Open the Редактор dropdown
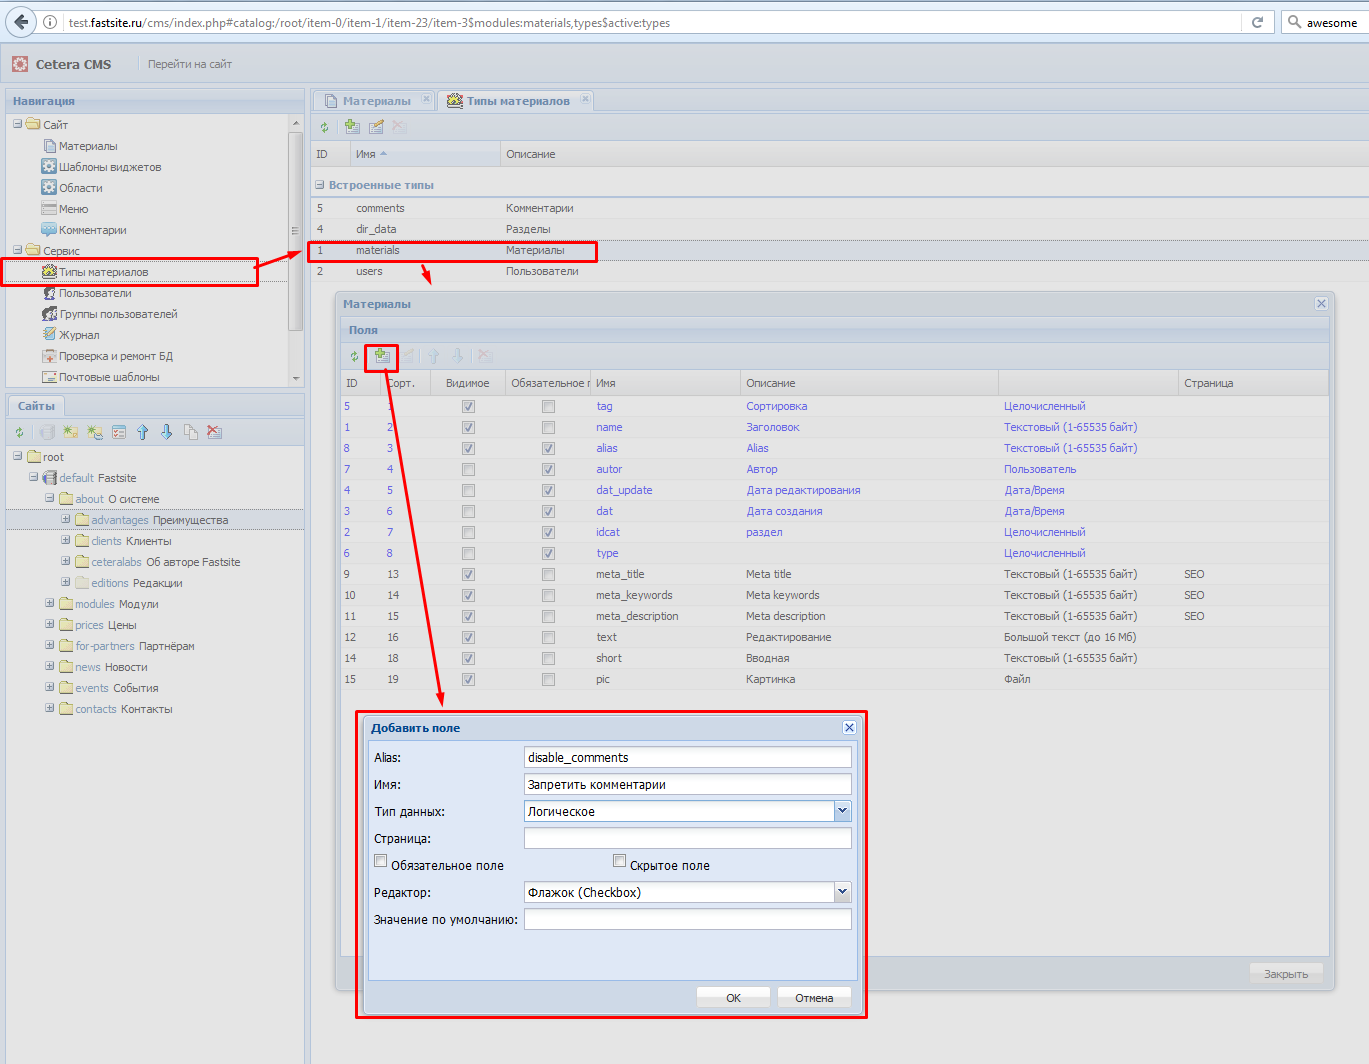 (x=843, y=892)
